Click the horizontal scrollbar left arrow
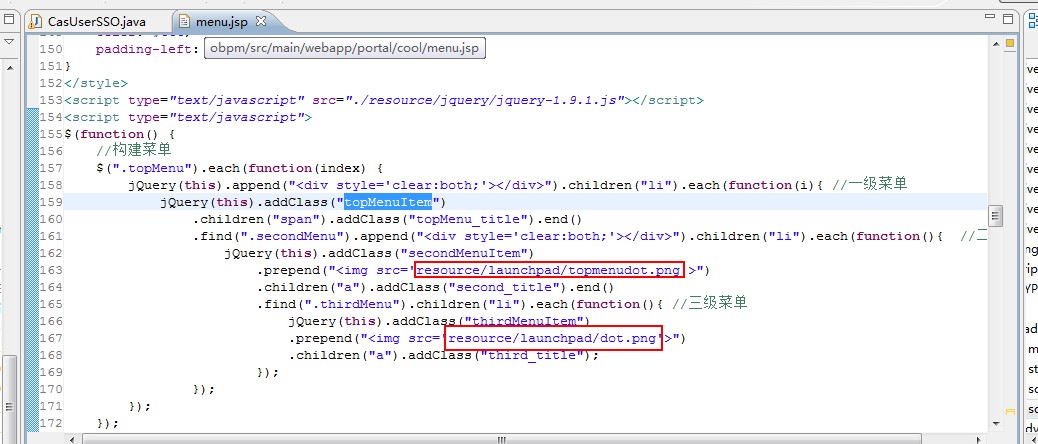The height and width of the screenshot is (444, 1038). pyautogui.click(x=70, y=438)
